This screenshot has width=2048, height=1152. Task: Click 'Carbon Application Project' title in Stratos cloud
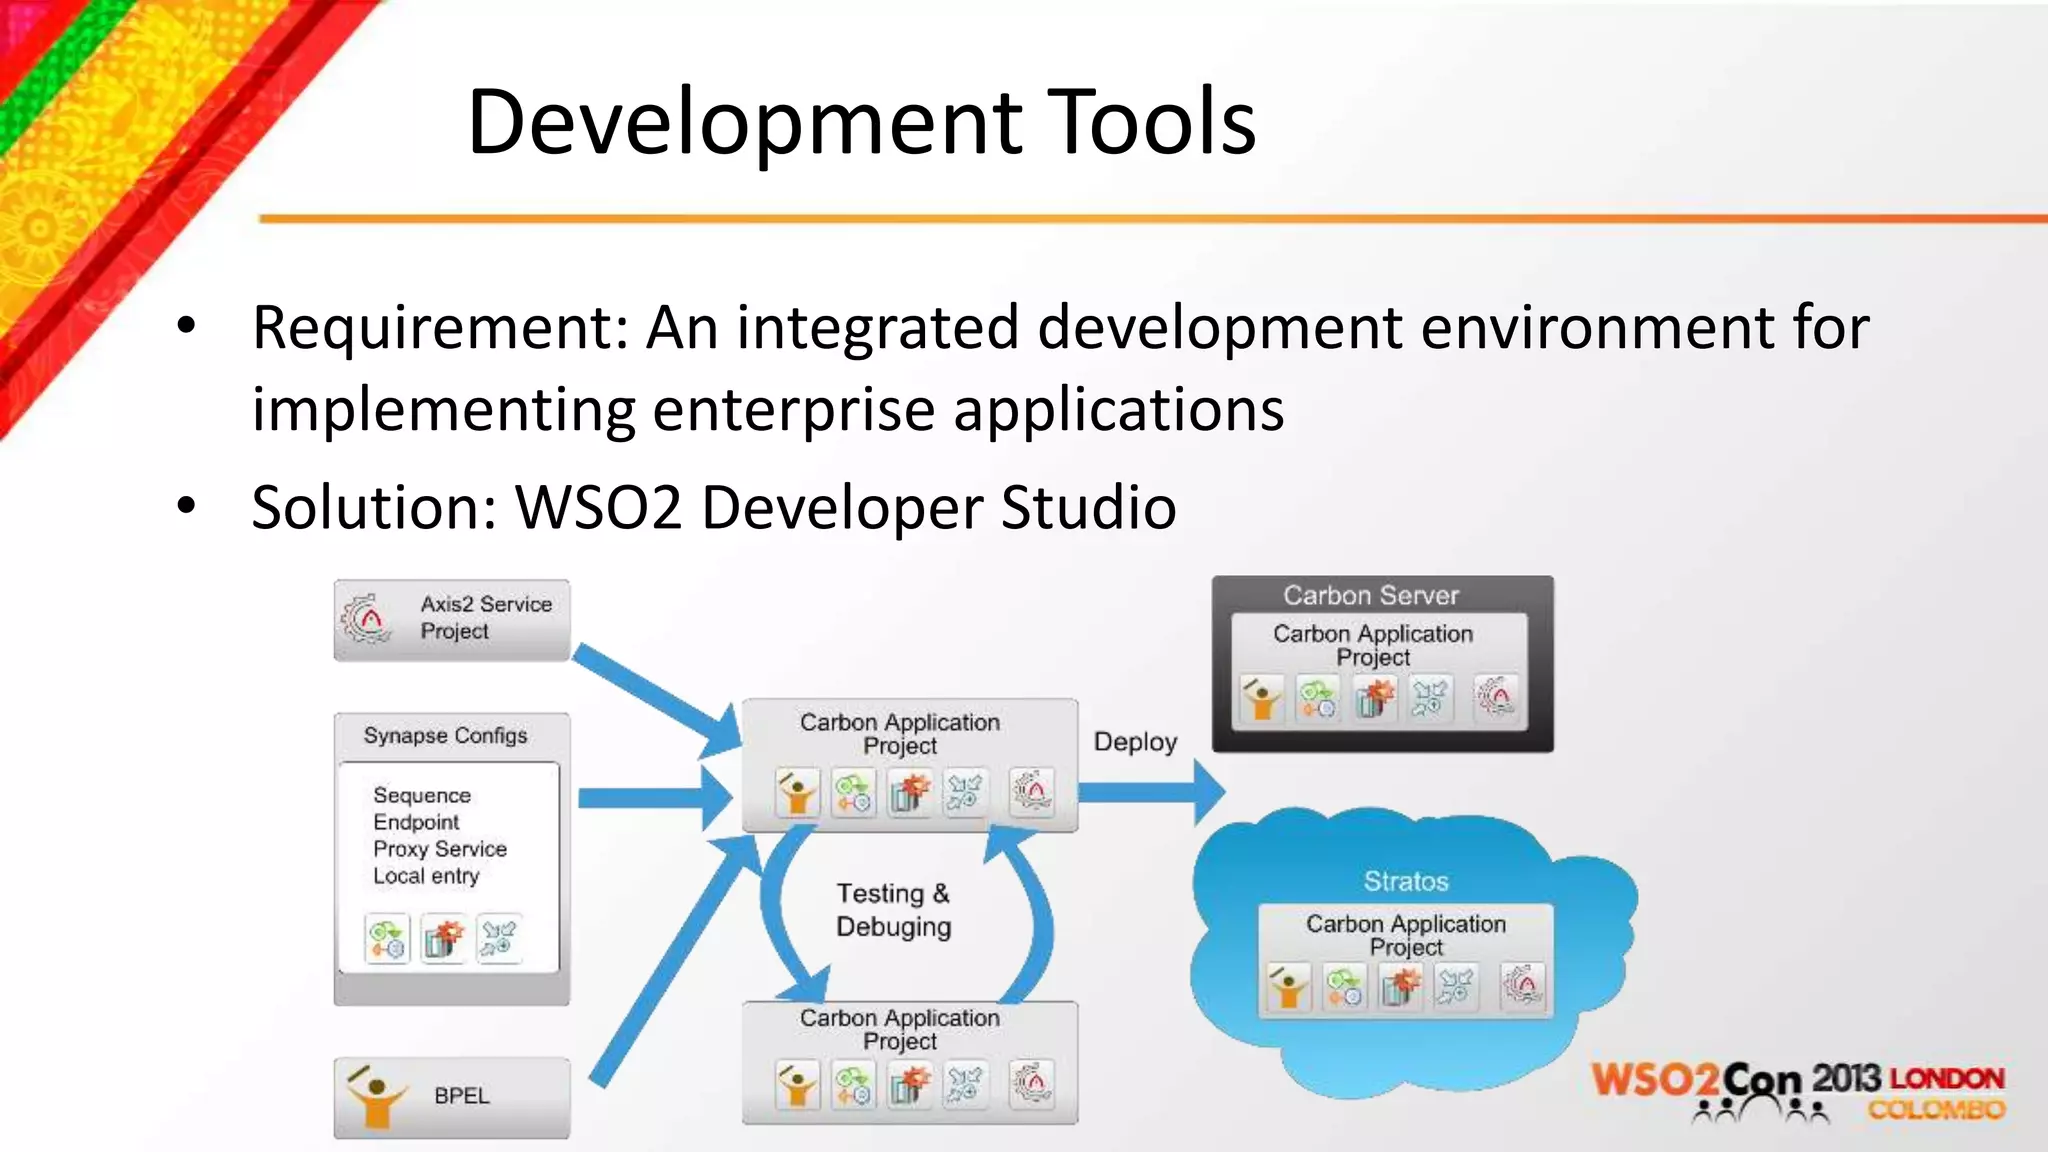(1406, 935)
